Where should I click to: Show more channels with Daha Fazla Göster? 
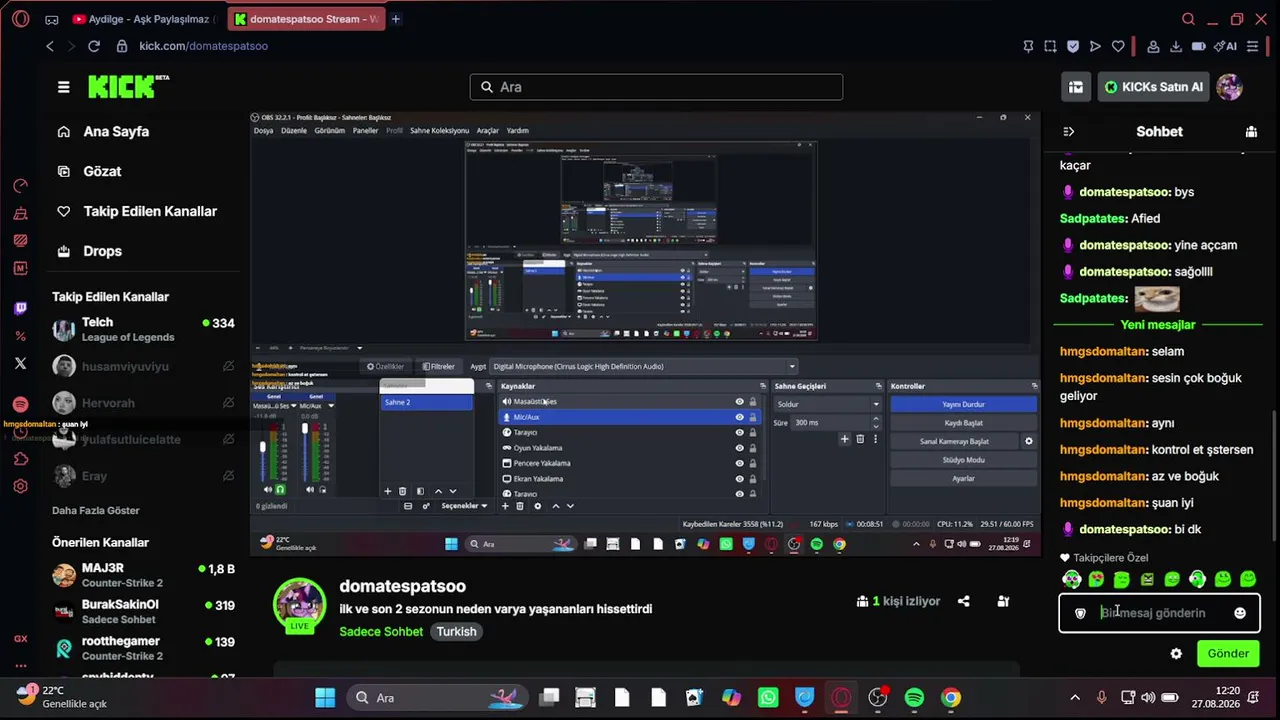[x=96, y=510]
